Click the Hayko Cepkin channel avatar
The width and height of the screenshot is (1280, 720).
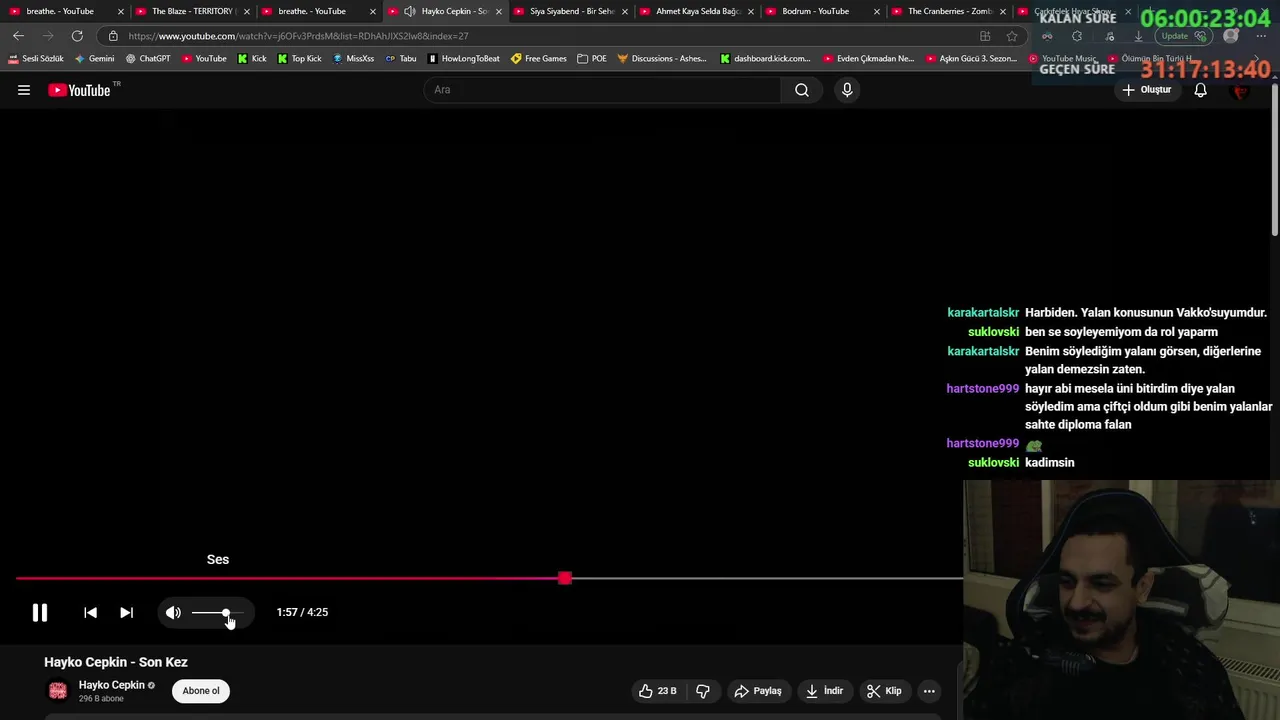pyautogui.click(x=58, y=691)
